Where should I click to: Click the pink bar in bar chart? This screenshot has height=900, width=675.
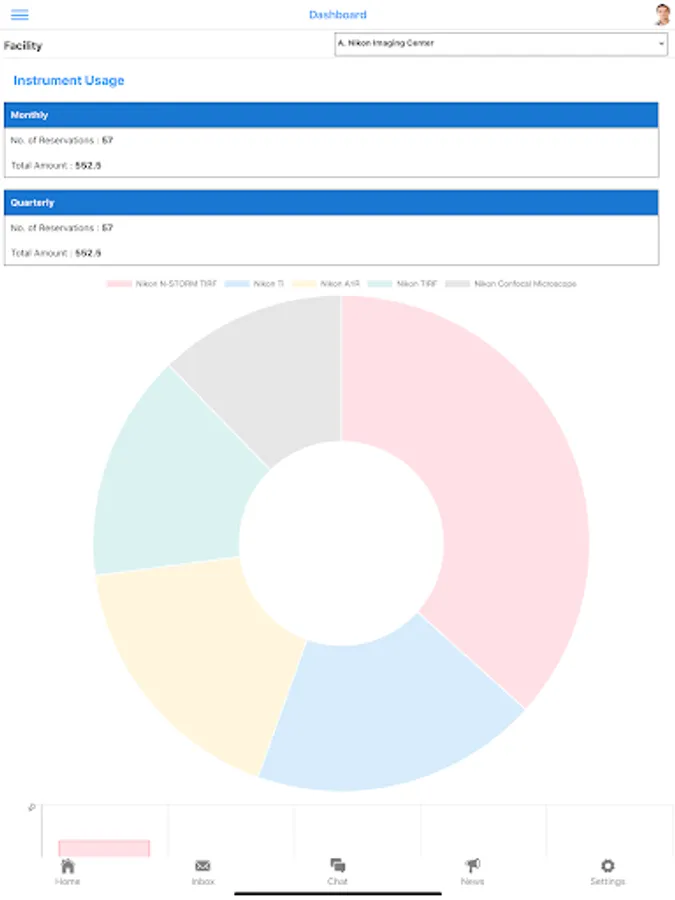(104, 848)
